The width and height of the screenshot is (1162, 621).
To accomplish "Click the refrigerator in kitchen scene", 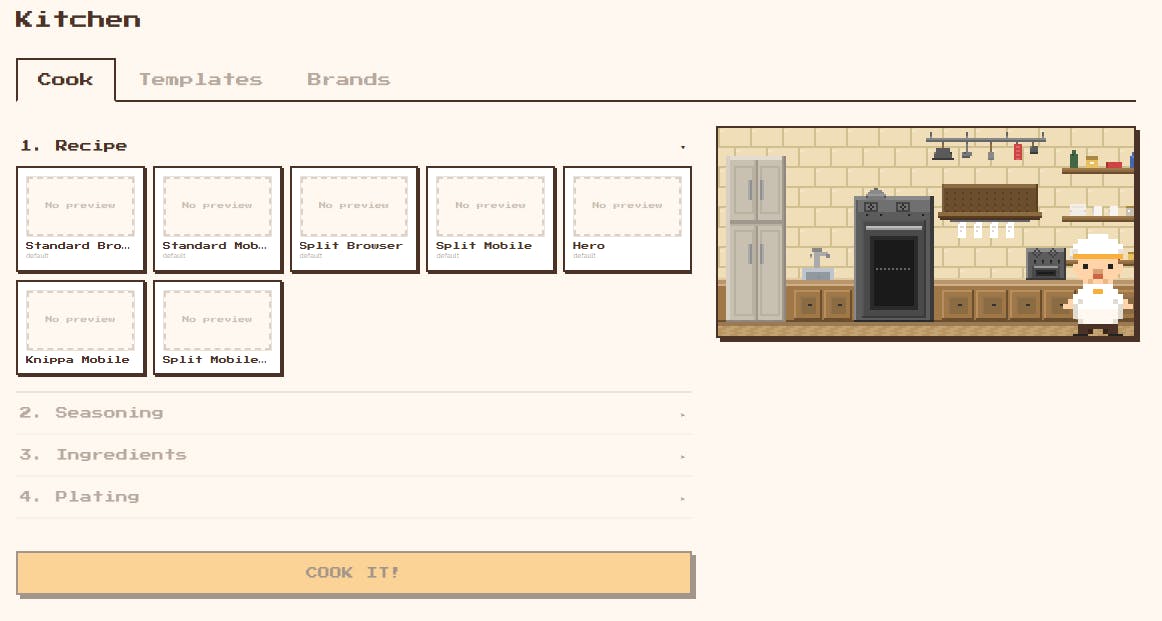I will pos(756,239).
